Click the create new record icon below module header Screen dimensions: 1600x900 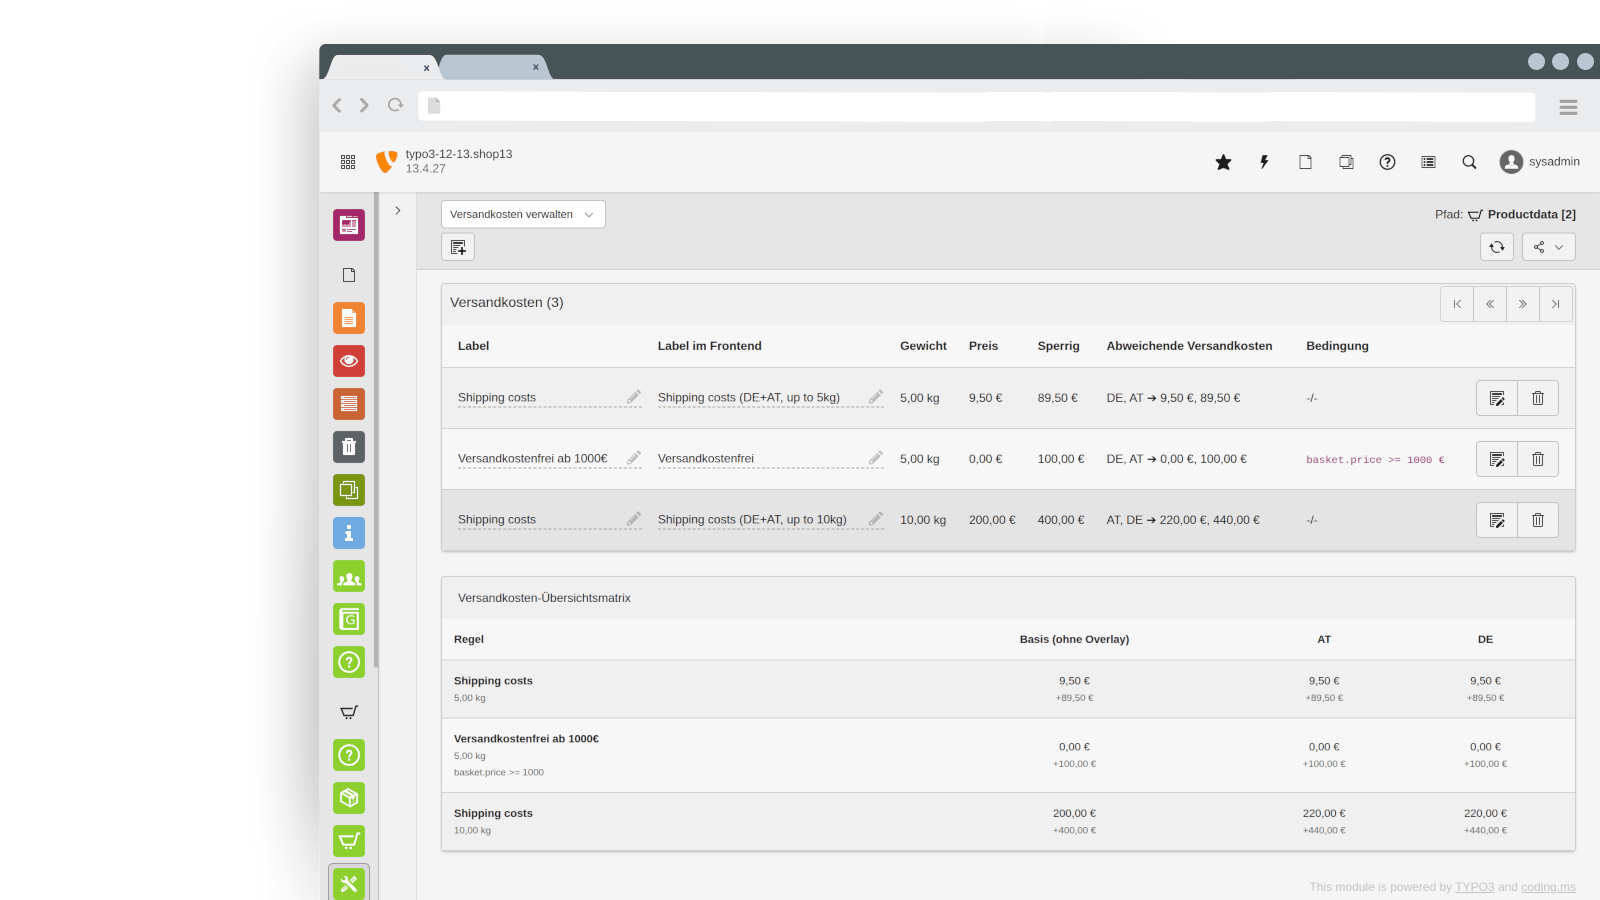click(x=457, y=246)
